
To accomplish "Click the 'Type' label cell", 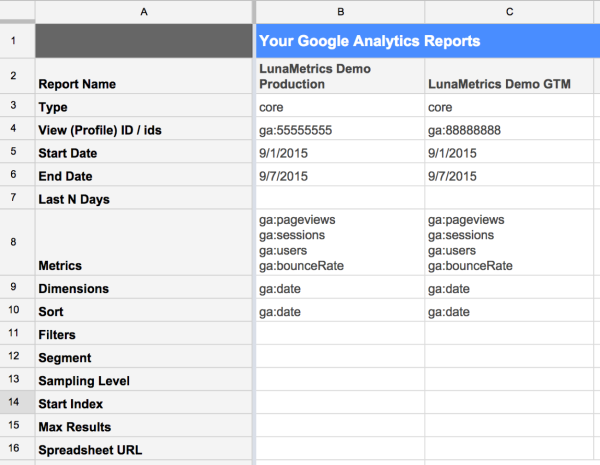I will click(x=143, y=105).
